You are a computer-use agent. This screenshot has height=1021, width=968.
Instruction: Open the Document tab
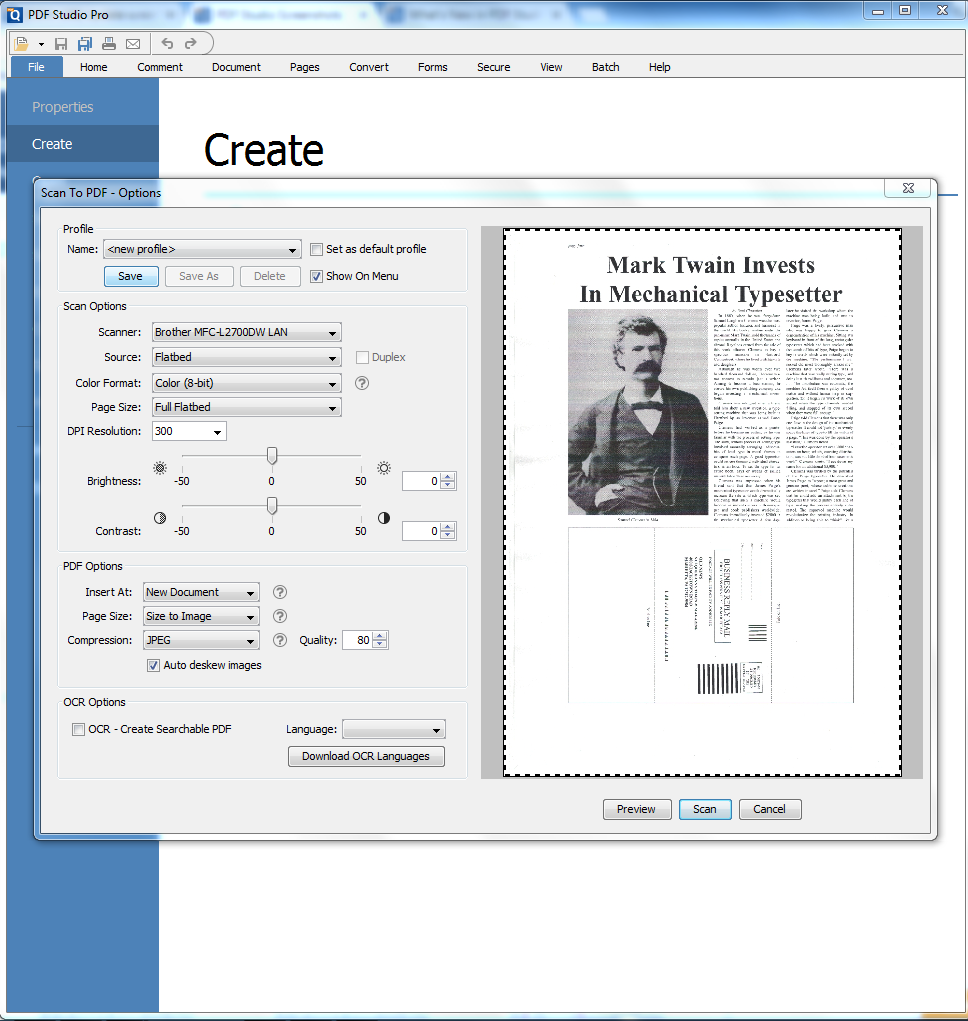point(236,67)
